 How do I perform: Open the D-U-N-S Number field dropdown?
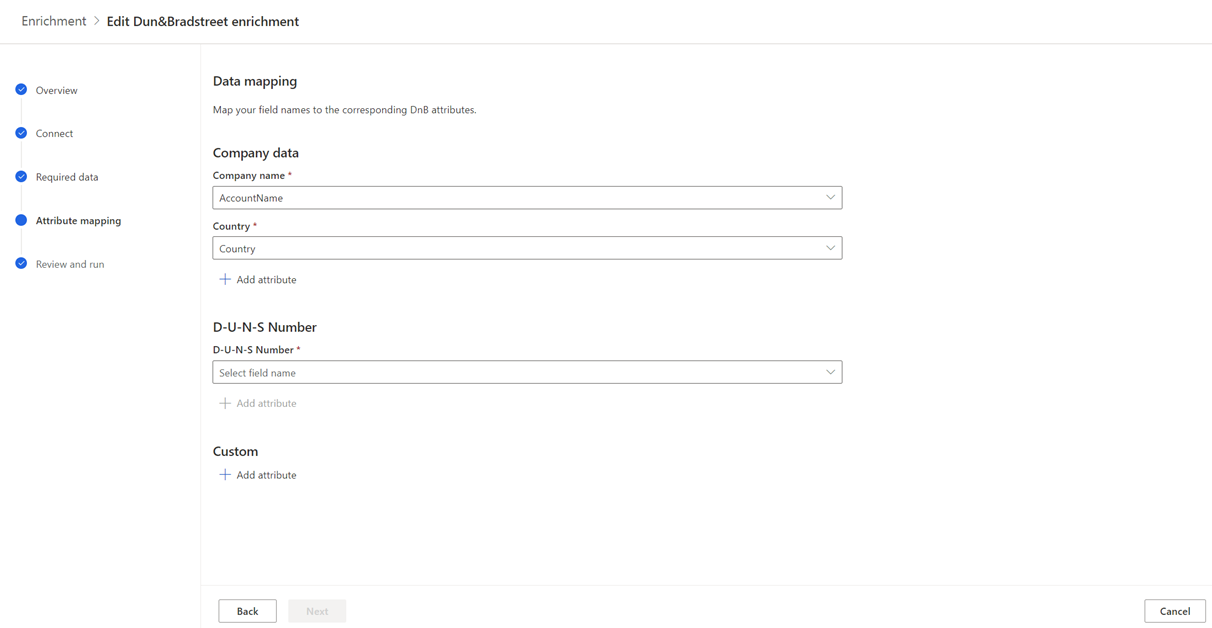pyautogui.click(x=527, y=372)
